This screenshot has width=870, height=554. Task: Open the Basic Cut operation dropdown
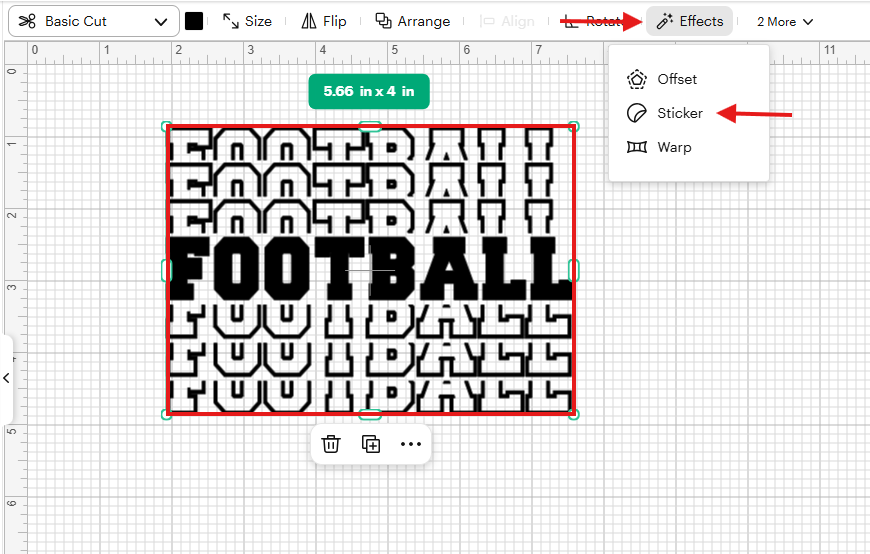93,22
